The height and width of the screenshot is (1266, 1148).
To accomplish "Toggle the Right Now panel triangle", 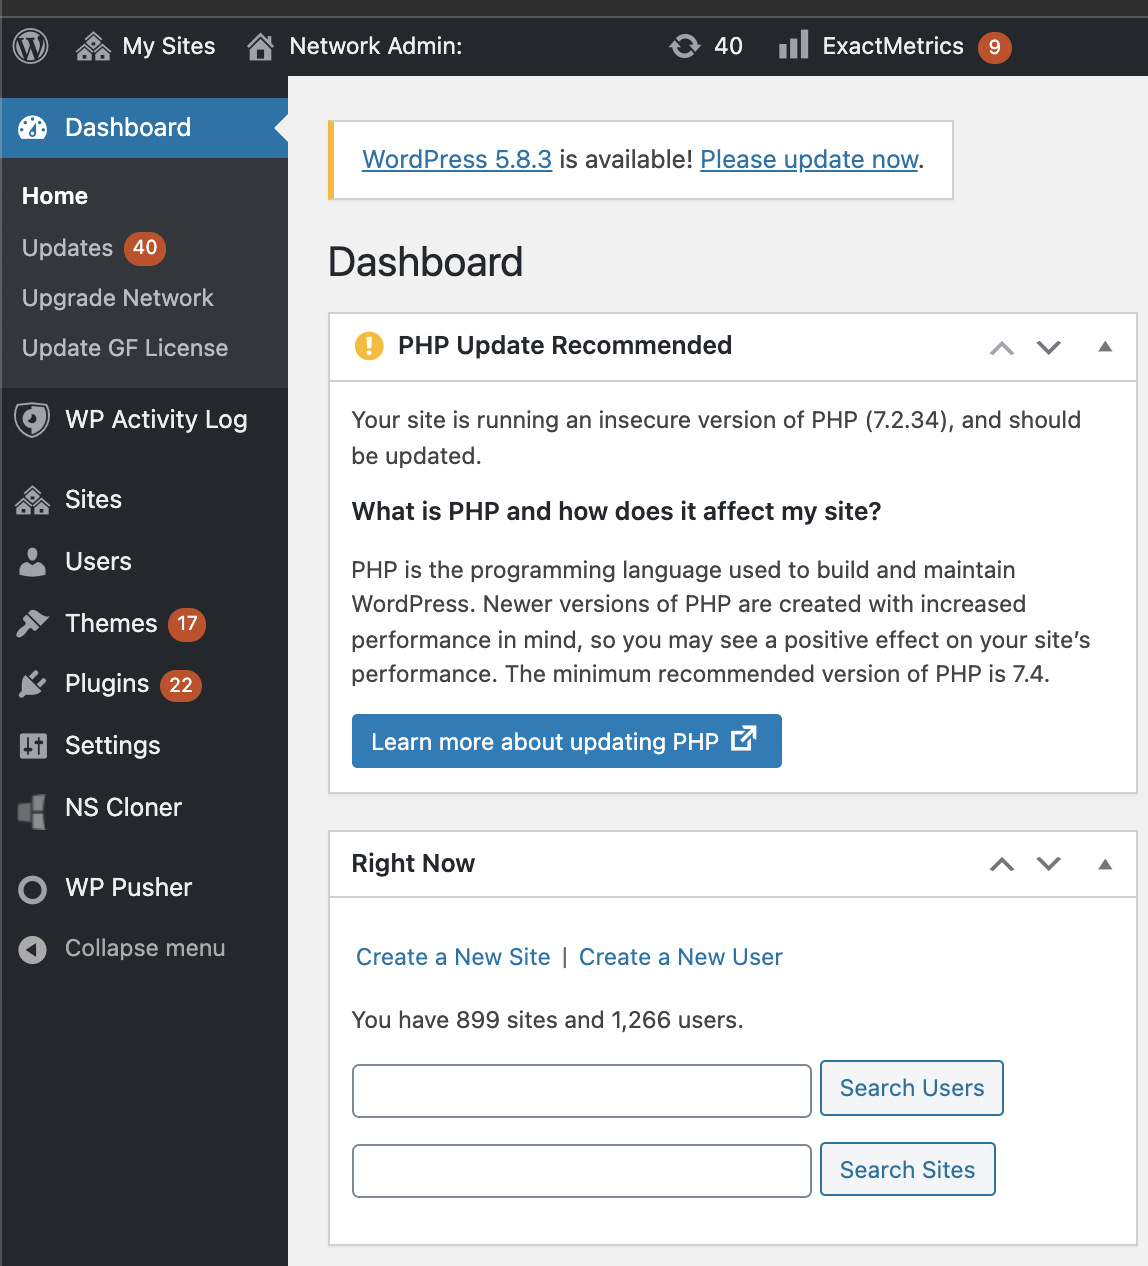I will pos(1105,864).
